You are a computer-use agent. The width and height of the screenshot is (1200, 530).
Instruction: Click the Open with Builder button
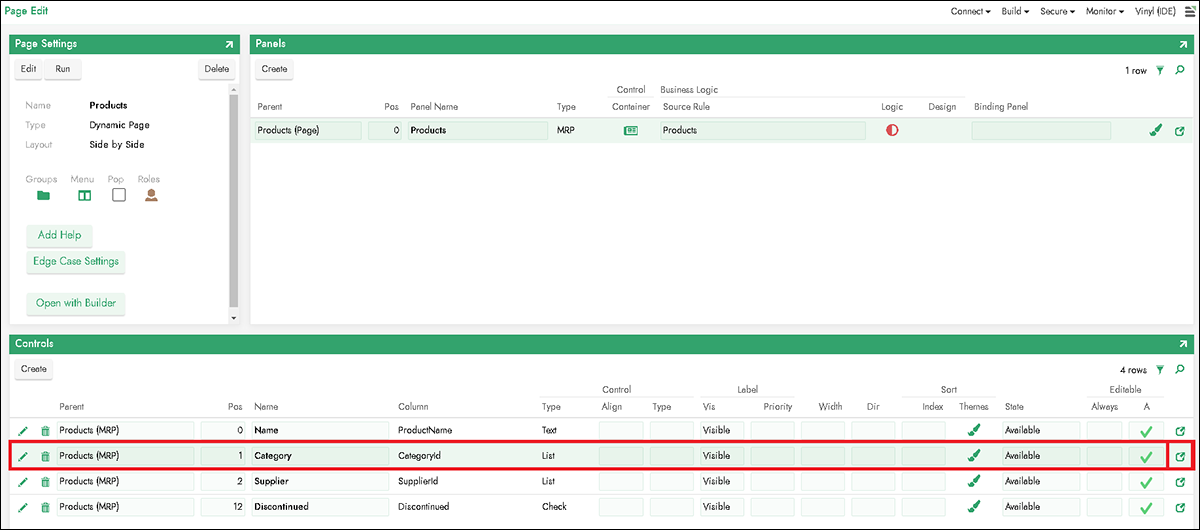(x=75, y=303)
